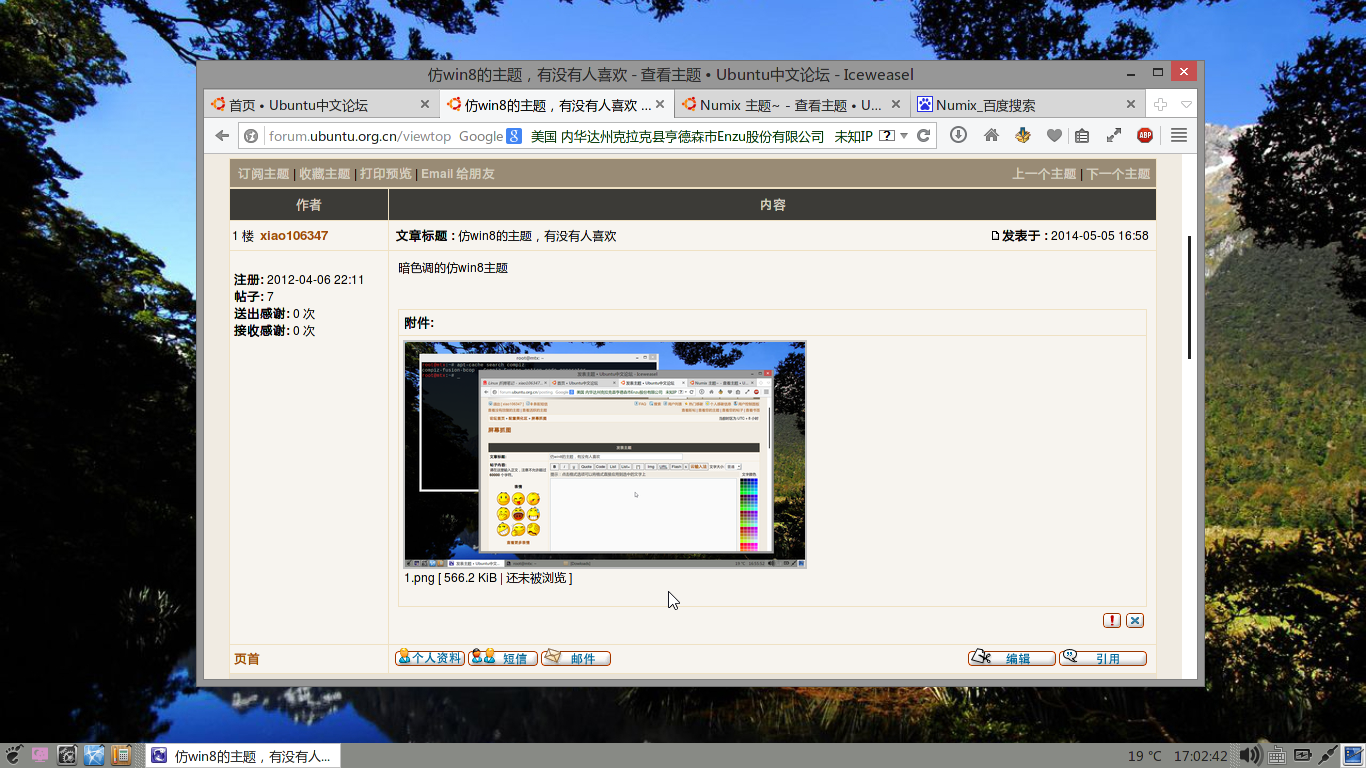Show desktop with blue corner icon
The image size is (1366, 768).
click(x=1353, y=755)
